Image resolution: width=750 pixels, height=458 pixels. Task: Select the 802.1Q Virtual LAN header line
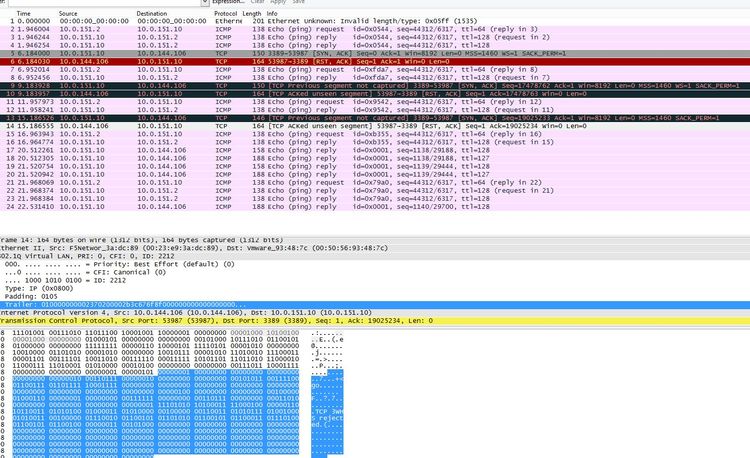click(375, 256)
